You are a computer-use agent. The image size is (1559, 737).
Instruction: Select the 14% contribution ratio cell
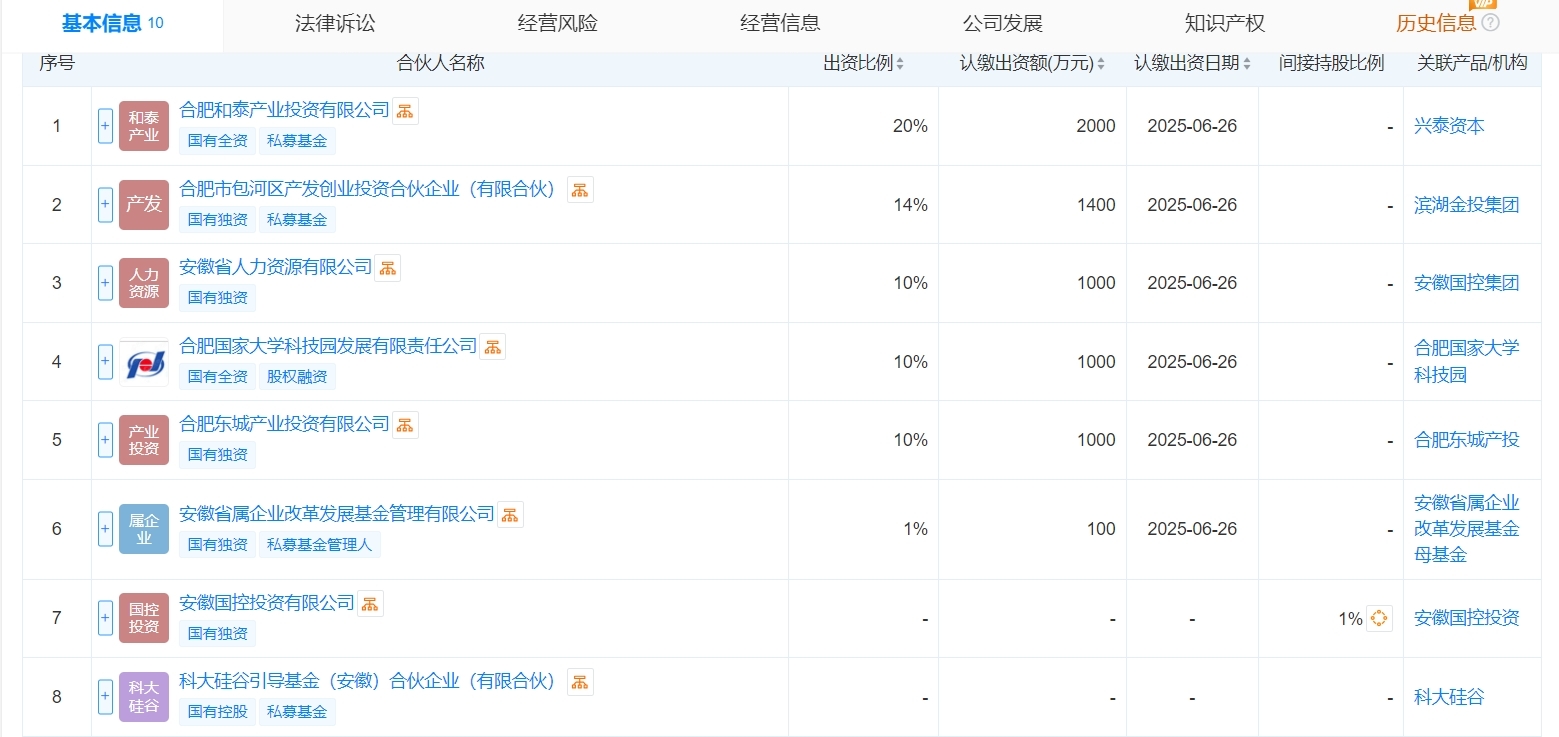tap(863, 205)
